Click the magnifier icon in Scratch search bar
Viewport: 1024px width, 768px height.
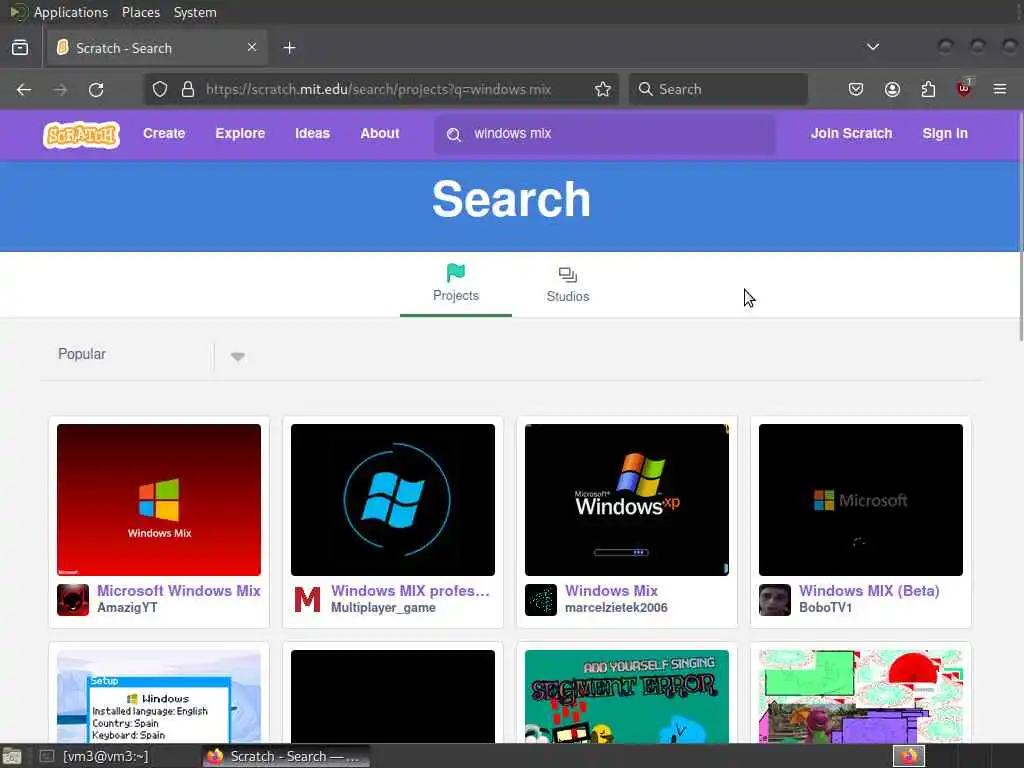coord(454,135)
